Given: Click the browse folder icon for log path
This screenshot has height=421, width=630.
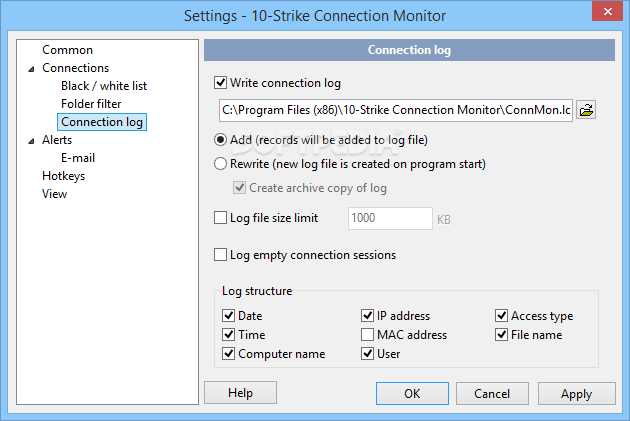Looking at the screenshot, I should pos(587,109).
